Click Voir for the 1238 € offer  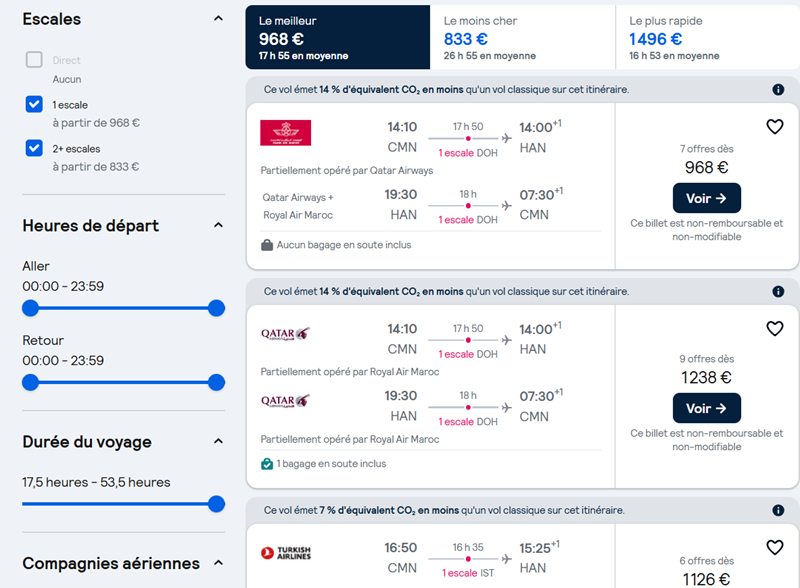pos(707,408)
